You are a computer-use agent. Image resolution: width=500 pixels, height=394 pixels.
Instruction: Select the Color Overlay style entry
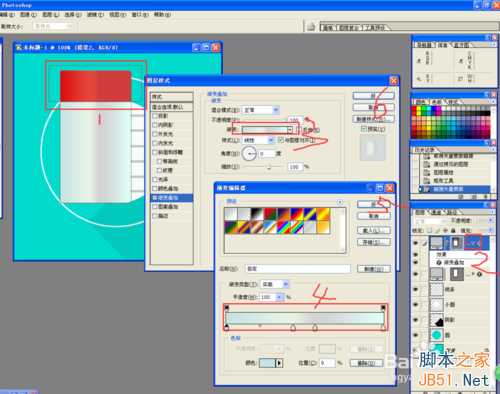172,188
